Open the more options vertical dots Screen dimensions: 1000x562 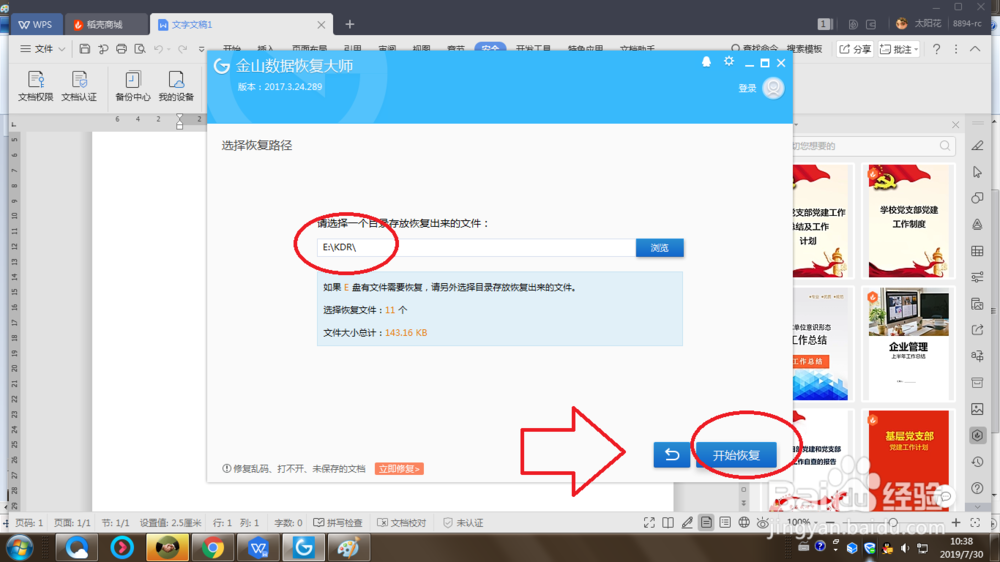pyautogui.click(x=955, y=49)
